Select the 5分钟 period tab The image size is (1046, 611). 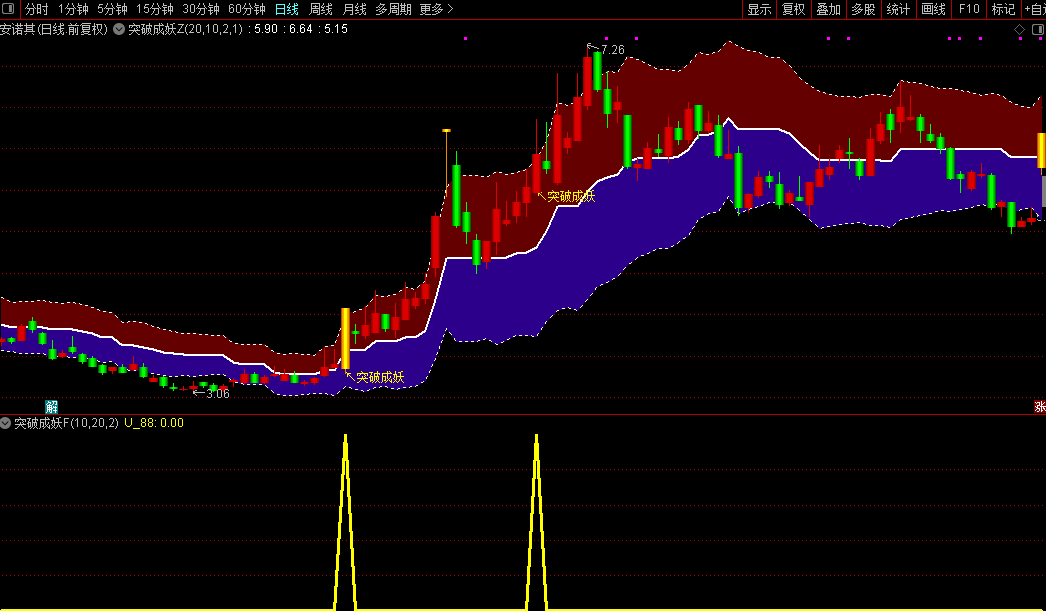[112, 9]
